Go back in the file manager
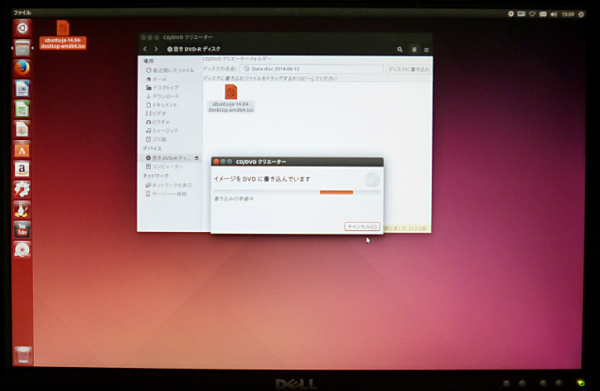Viewport: 600px width, 391px height. (x=145, y=49)
